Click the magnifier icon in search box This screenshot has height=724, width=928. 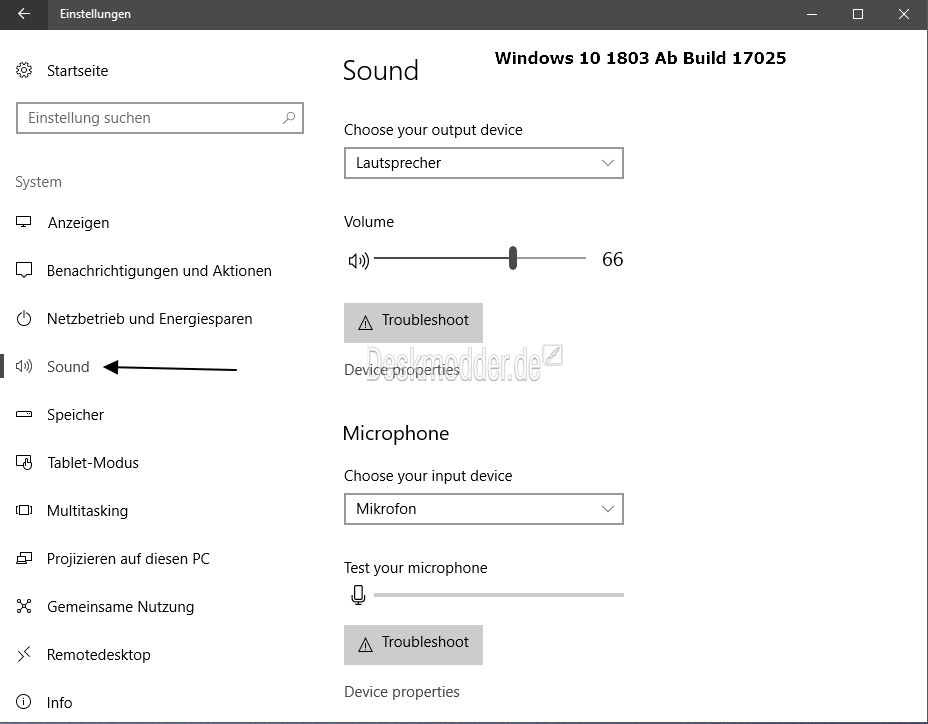pyautogui.click(x=289, y=118)
